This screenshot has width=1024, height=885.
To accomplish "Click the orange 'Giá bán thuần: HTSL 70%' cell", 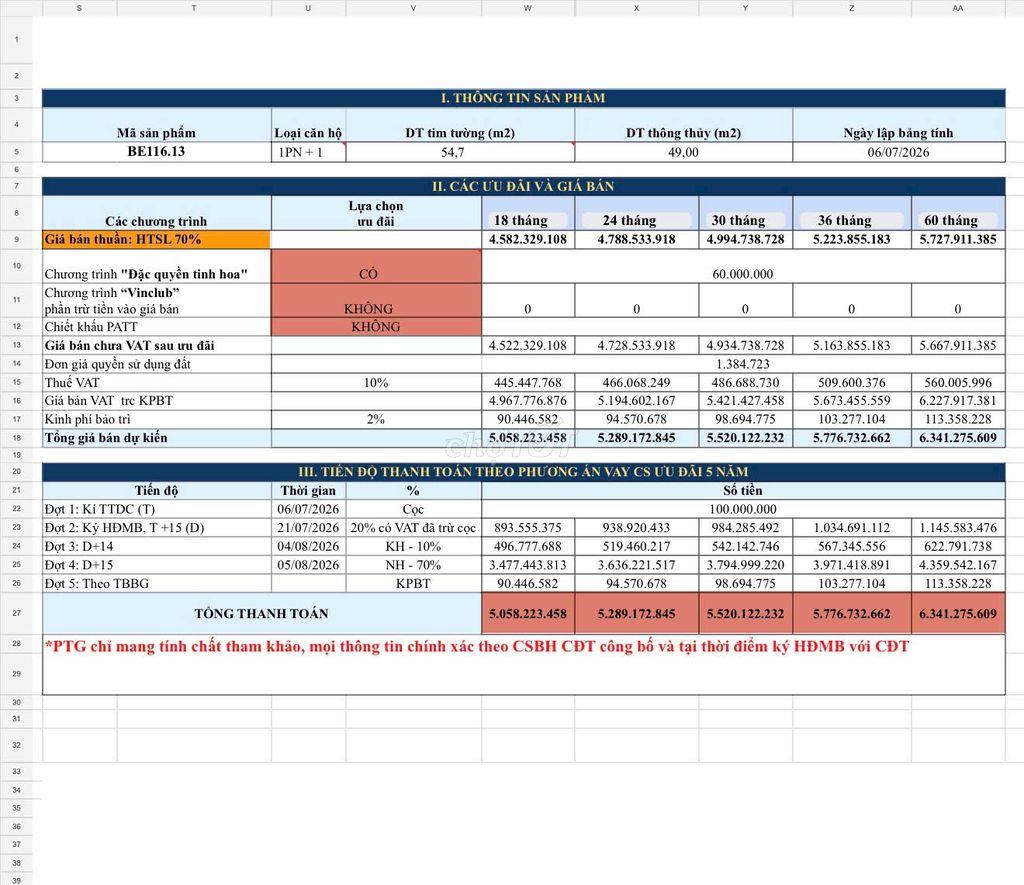I will pos(156,240).
